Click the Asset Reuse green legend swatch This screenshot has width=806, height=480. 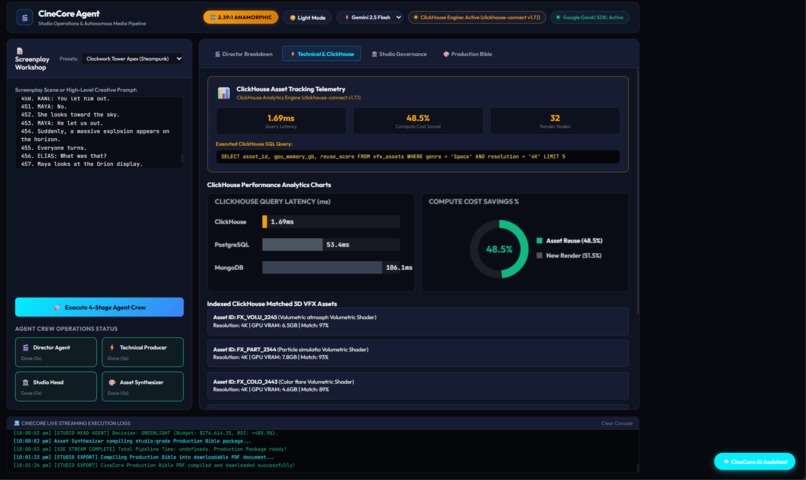pos(539,241)
